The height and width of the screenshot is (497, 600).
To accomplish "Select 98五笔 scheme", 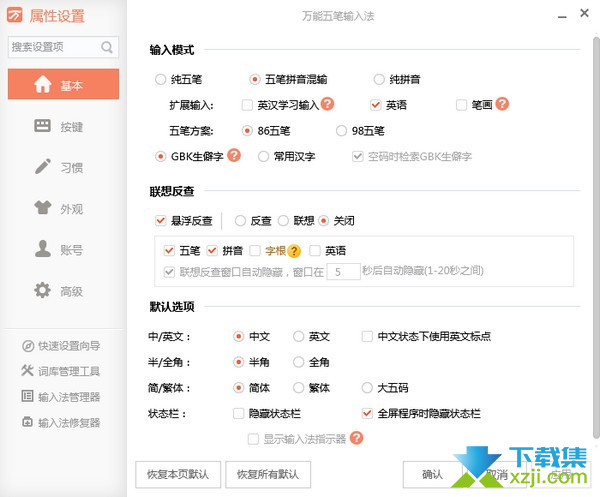I will pyautogui.click(x=341, y=131).
